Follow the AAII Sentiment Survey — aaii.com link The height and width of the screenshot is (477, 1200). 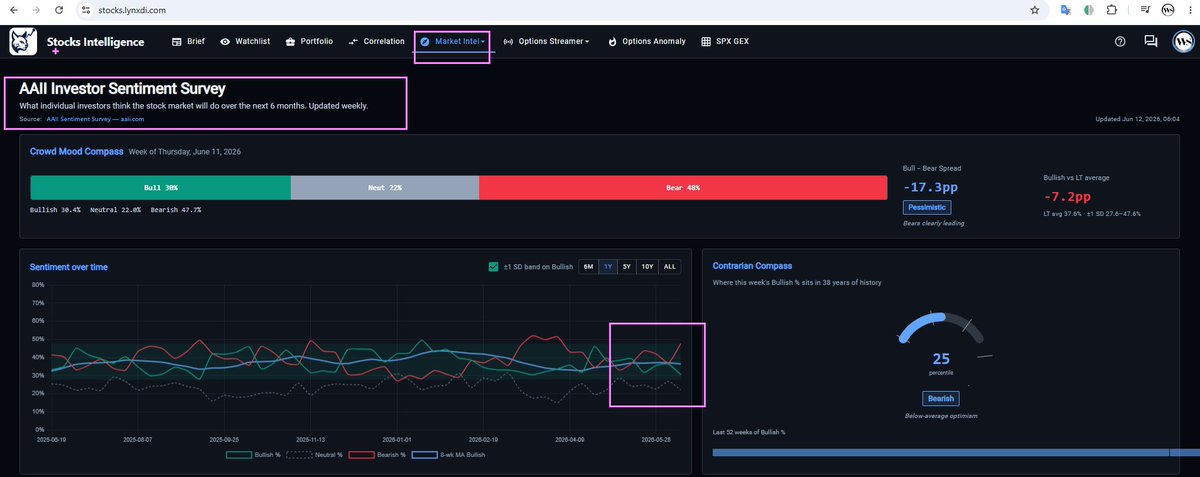[x=96, y=119]
